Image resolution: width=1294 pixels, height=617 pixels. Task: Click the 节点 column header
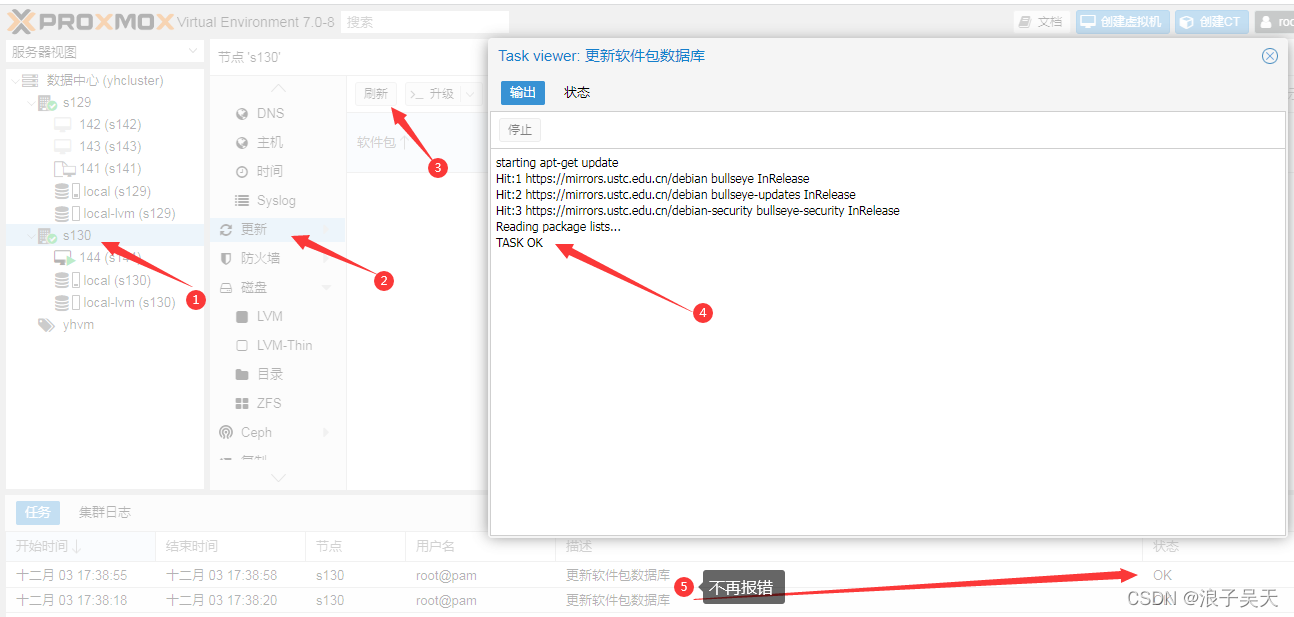pyautogui.click(x=355, y=546)
